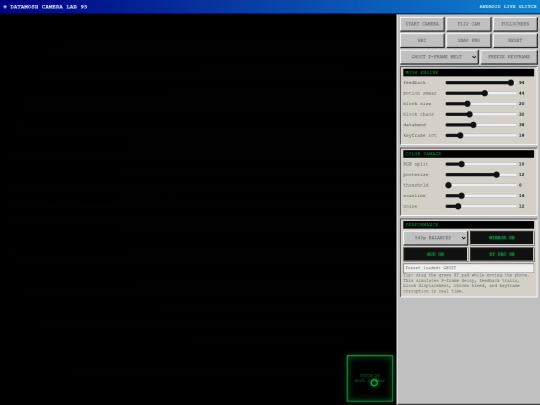The image size is (540, 405).
Task: Click the motion smear value 44
Action: click(521, 93)
